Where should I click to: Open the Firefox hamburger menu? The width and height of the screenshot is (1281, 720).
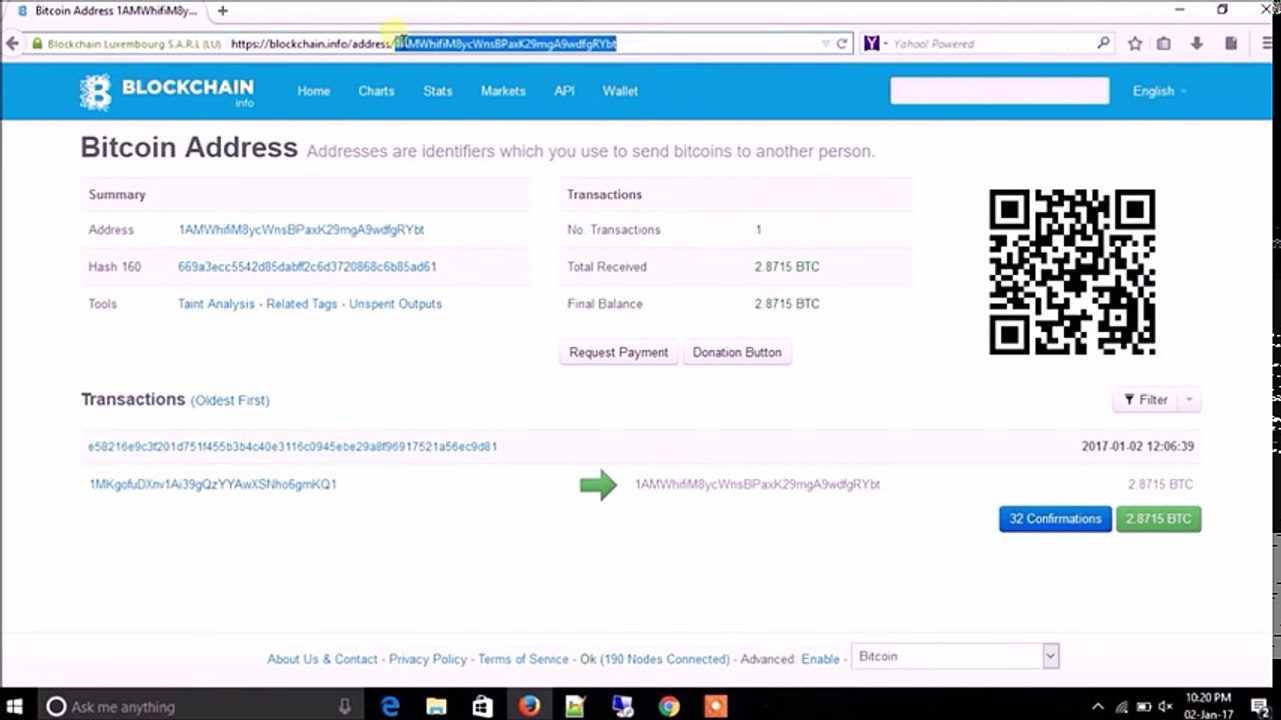click(x=1266, y=44)
